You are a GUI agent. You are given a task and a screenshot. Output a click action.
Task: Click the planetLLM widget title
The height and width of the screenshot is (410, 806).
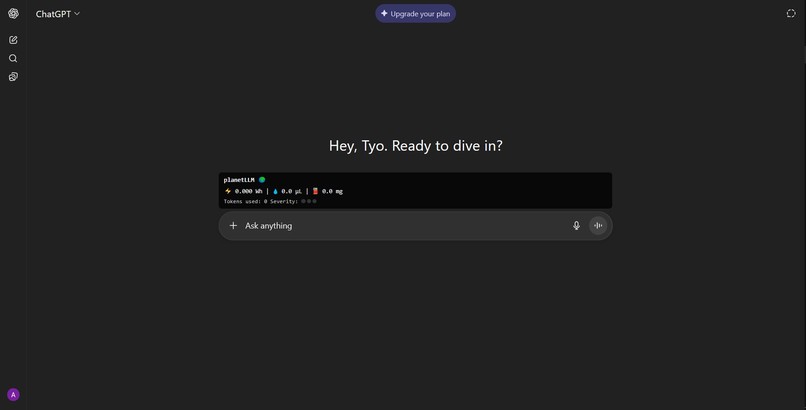(x=239, y=180)
